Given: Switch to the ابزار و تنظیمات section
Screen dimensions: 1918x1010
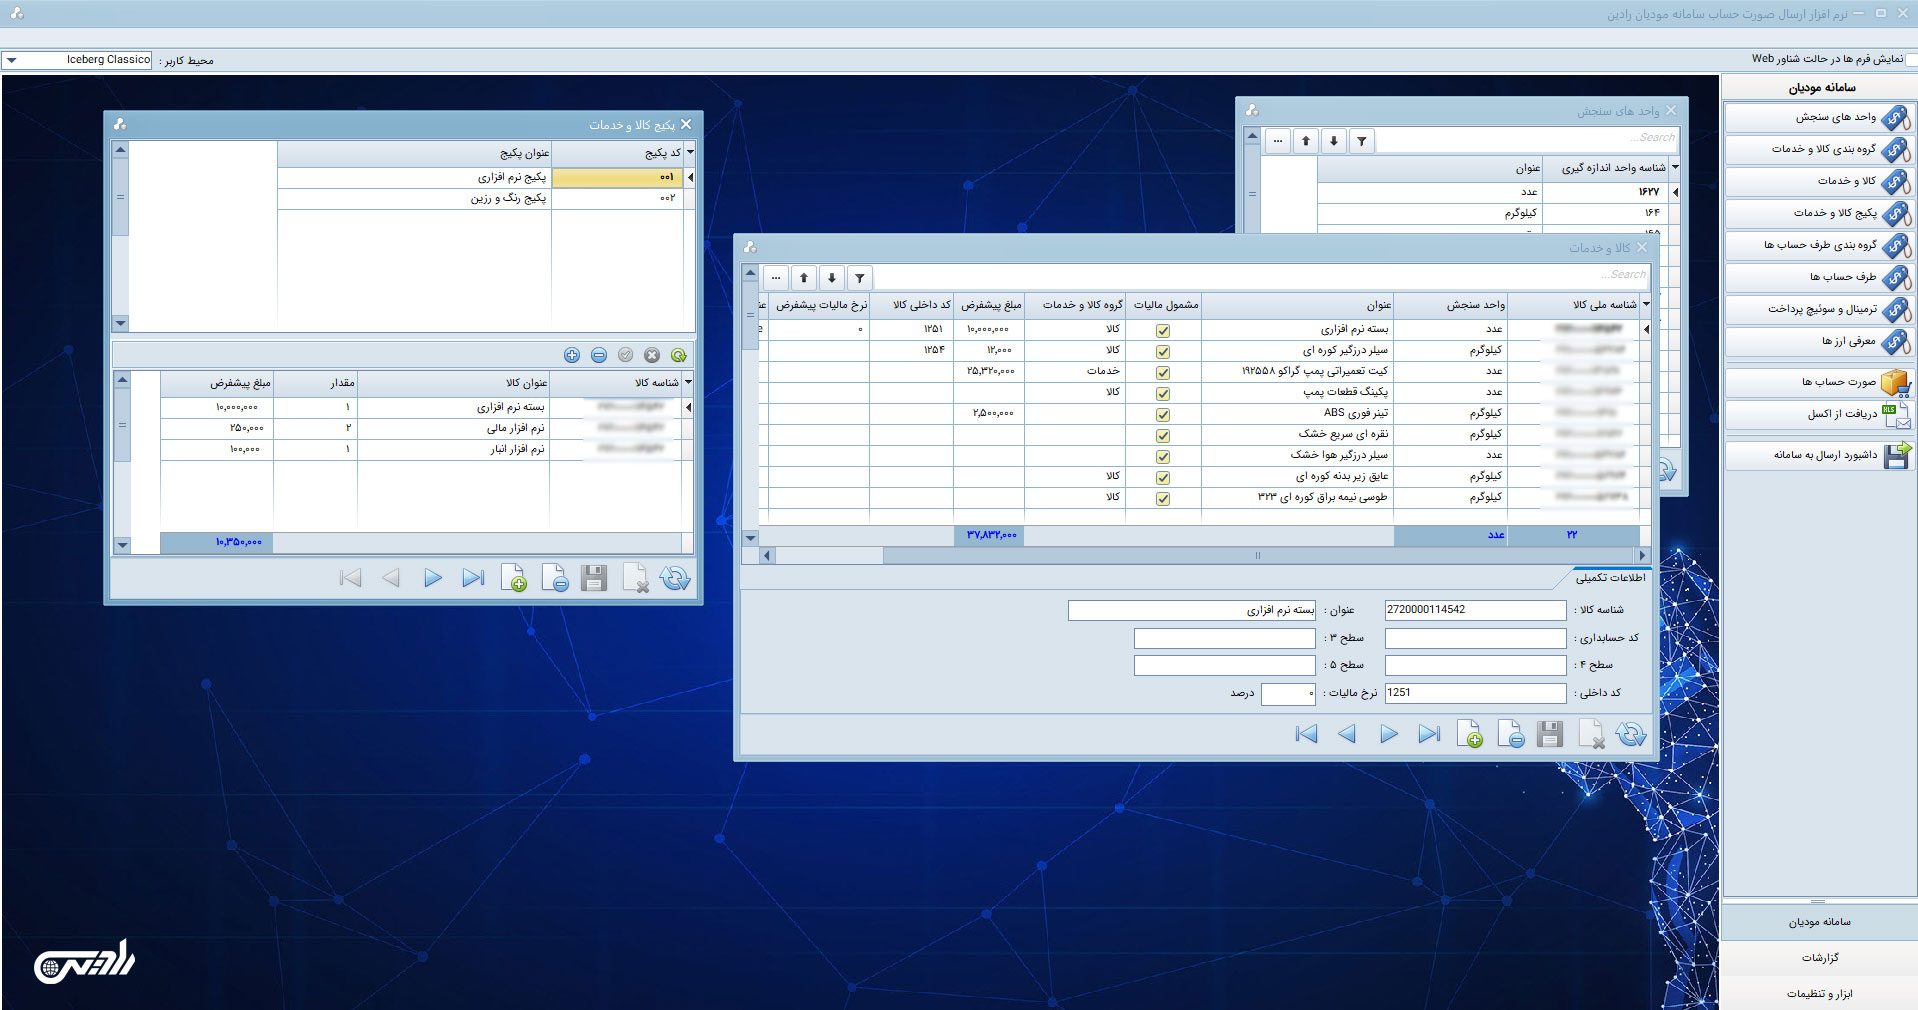Looking at the screenshot, I should click(x=1819, y=994).
